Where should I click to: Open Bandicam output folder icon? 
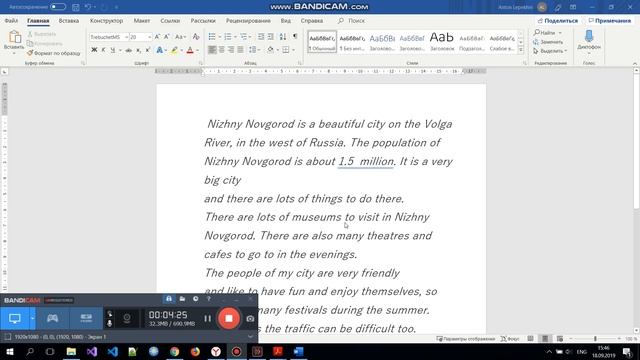click(182, 299)
